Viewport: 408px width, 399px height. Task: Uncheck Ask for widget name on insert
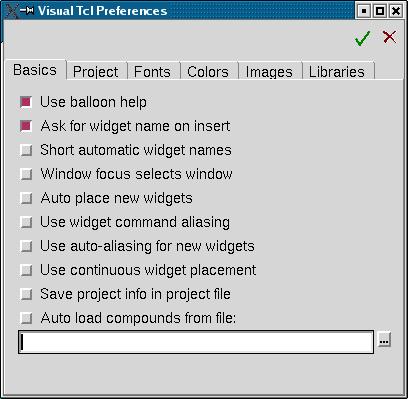(26, 126)
